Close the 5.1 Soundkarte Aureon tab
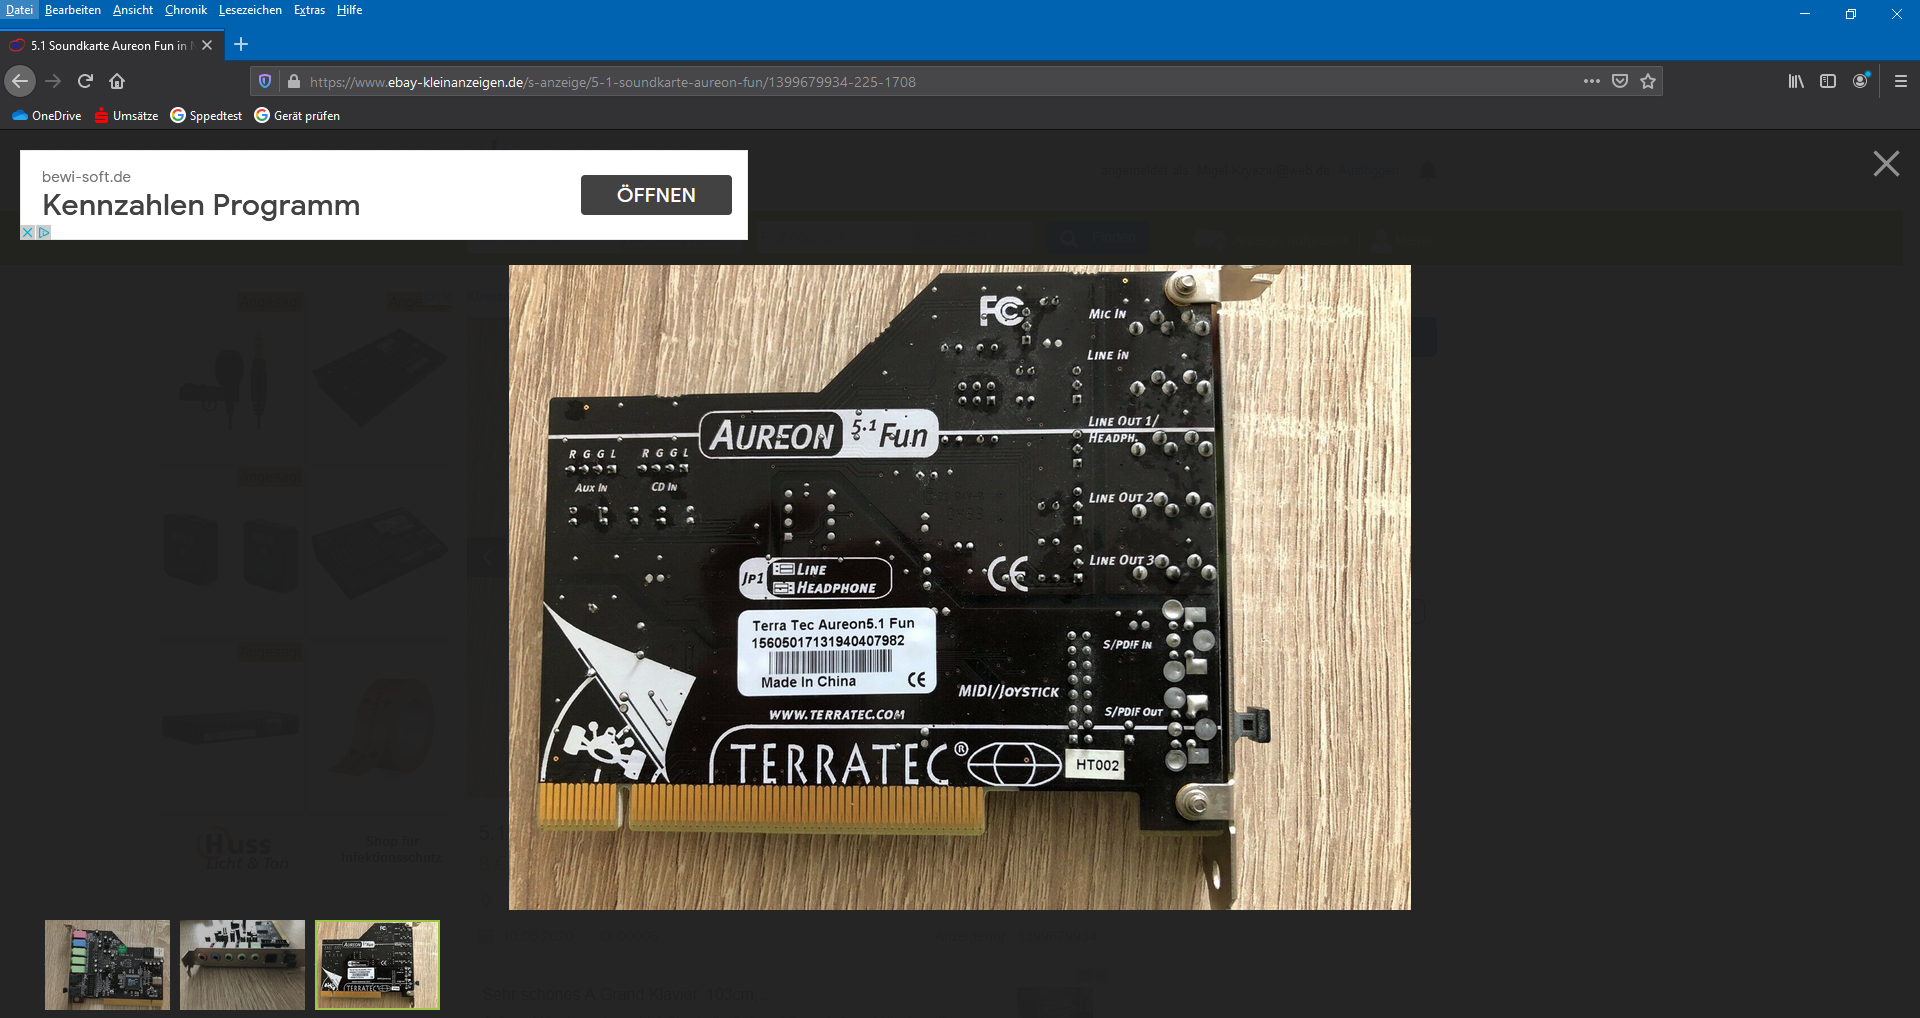The width and height of the screenshot is (1920, 1018). coord(207,45)
